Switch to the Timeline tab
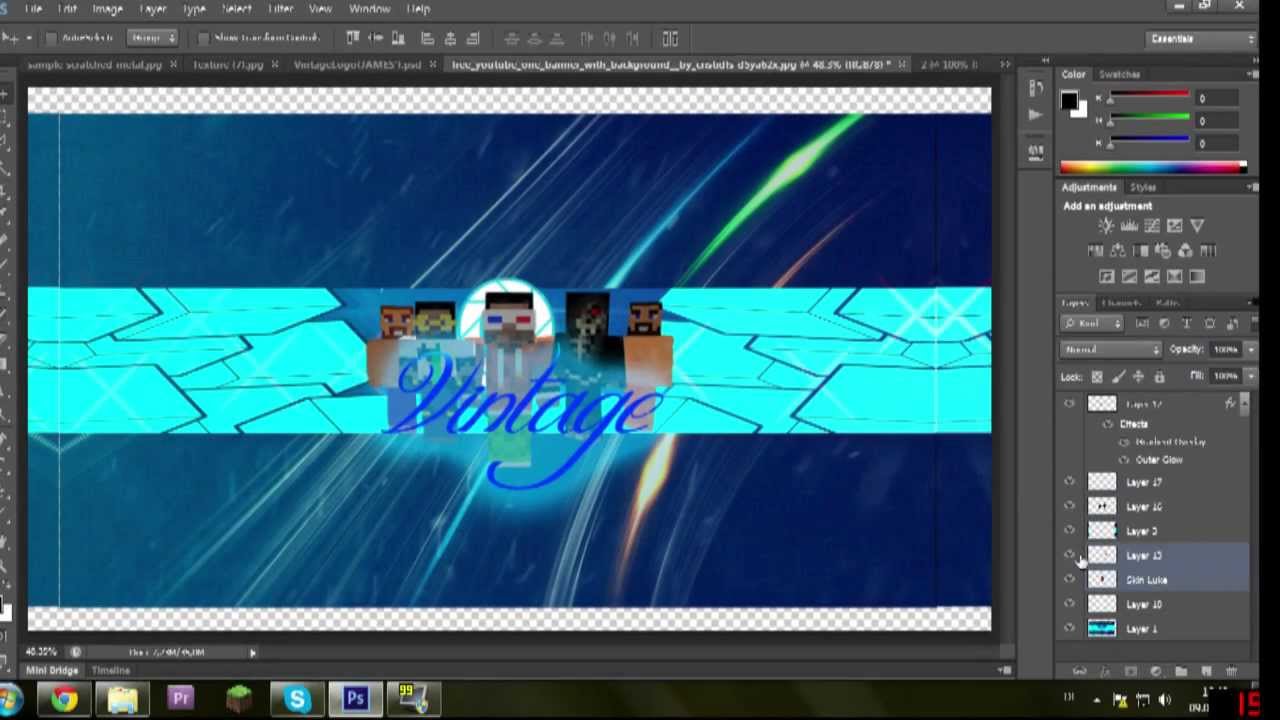 pos(110,670)
